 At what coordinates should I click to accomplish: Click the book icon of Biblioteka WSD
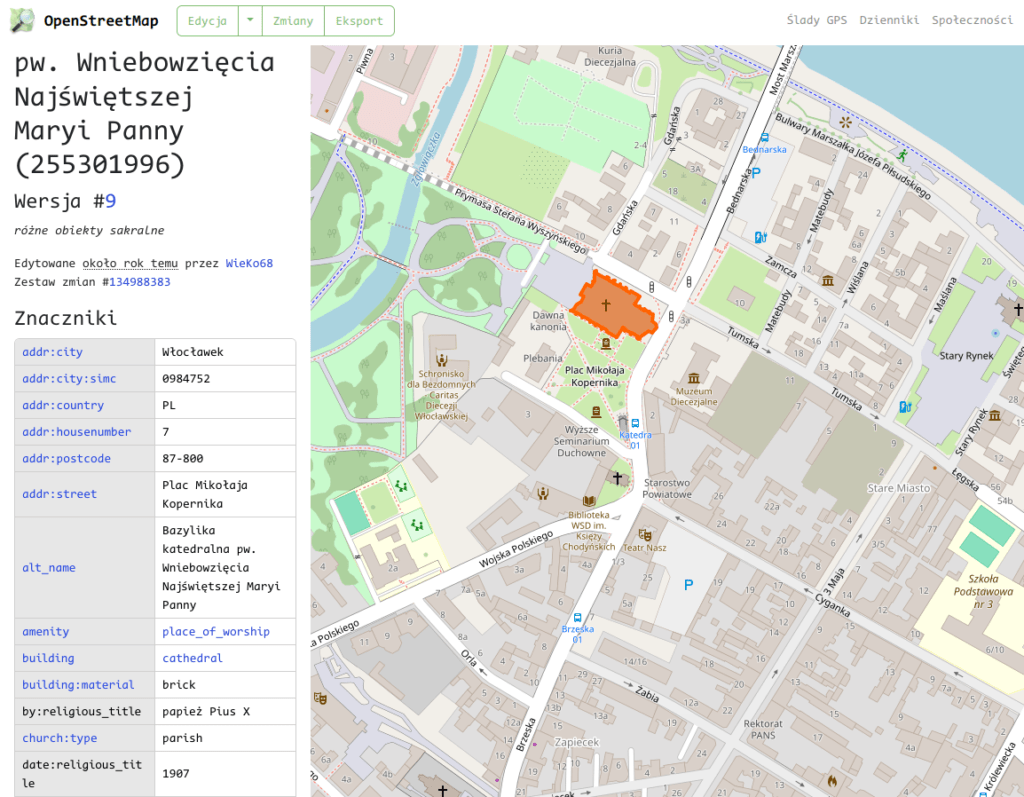point(589,502)
